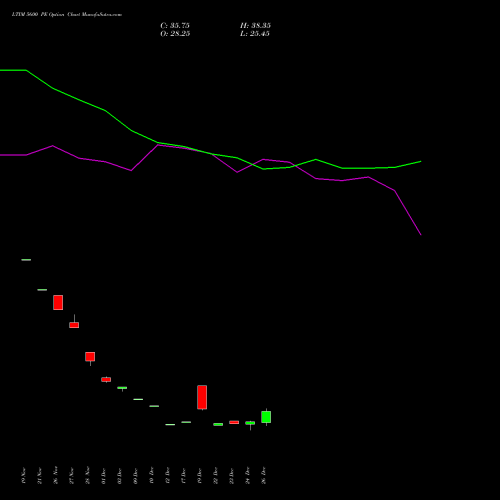Click the 26 Dec date axis label
Image resolution: width=500 pixels, height=500 pixels.
click(264, 475)
